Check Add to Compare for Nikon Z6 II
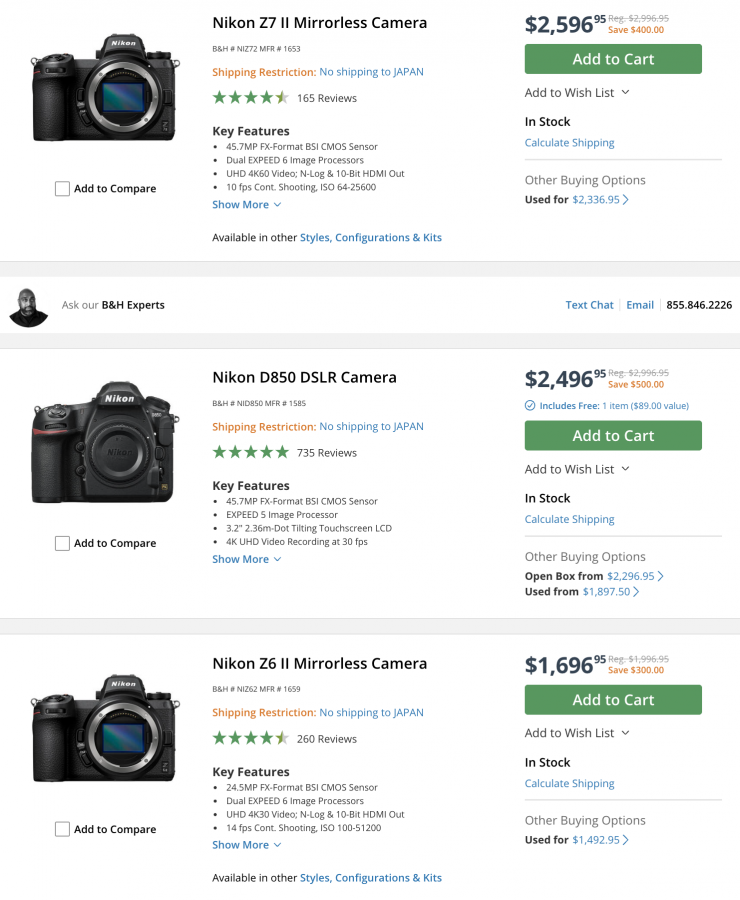This screenshot has width=740, height=900. 63,829
